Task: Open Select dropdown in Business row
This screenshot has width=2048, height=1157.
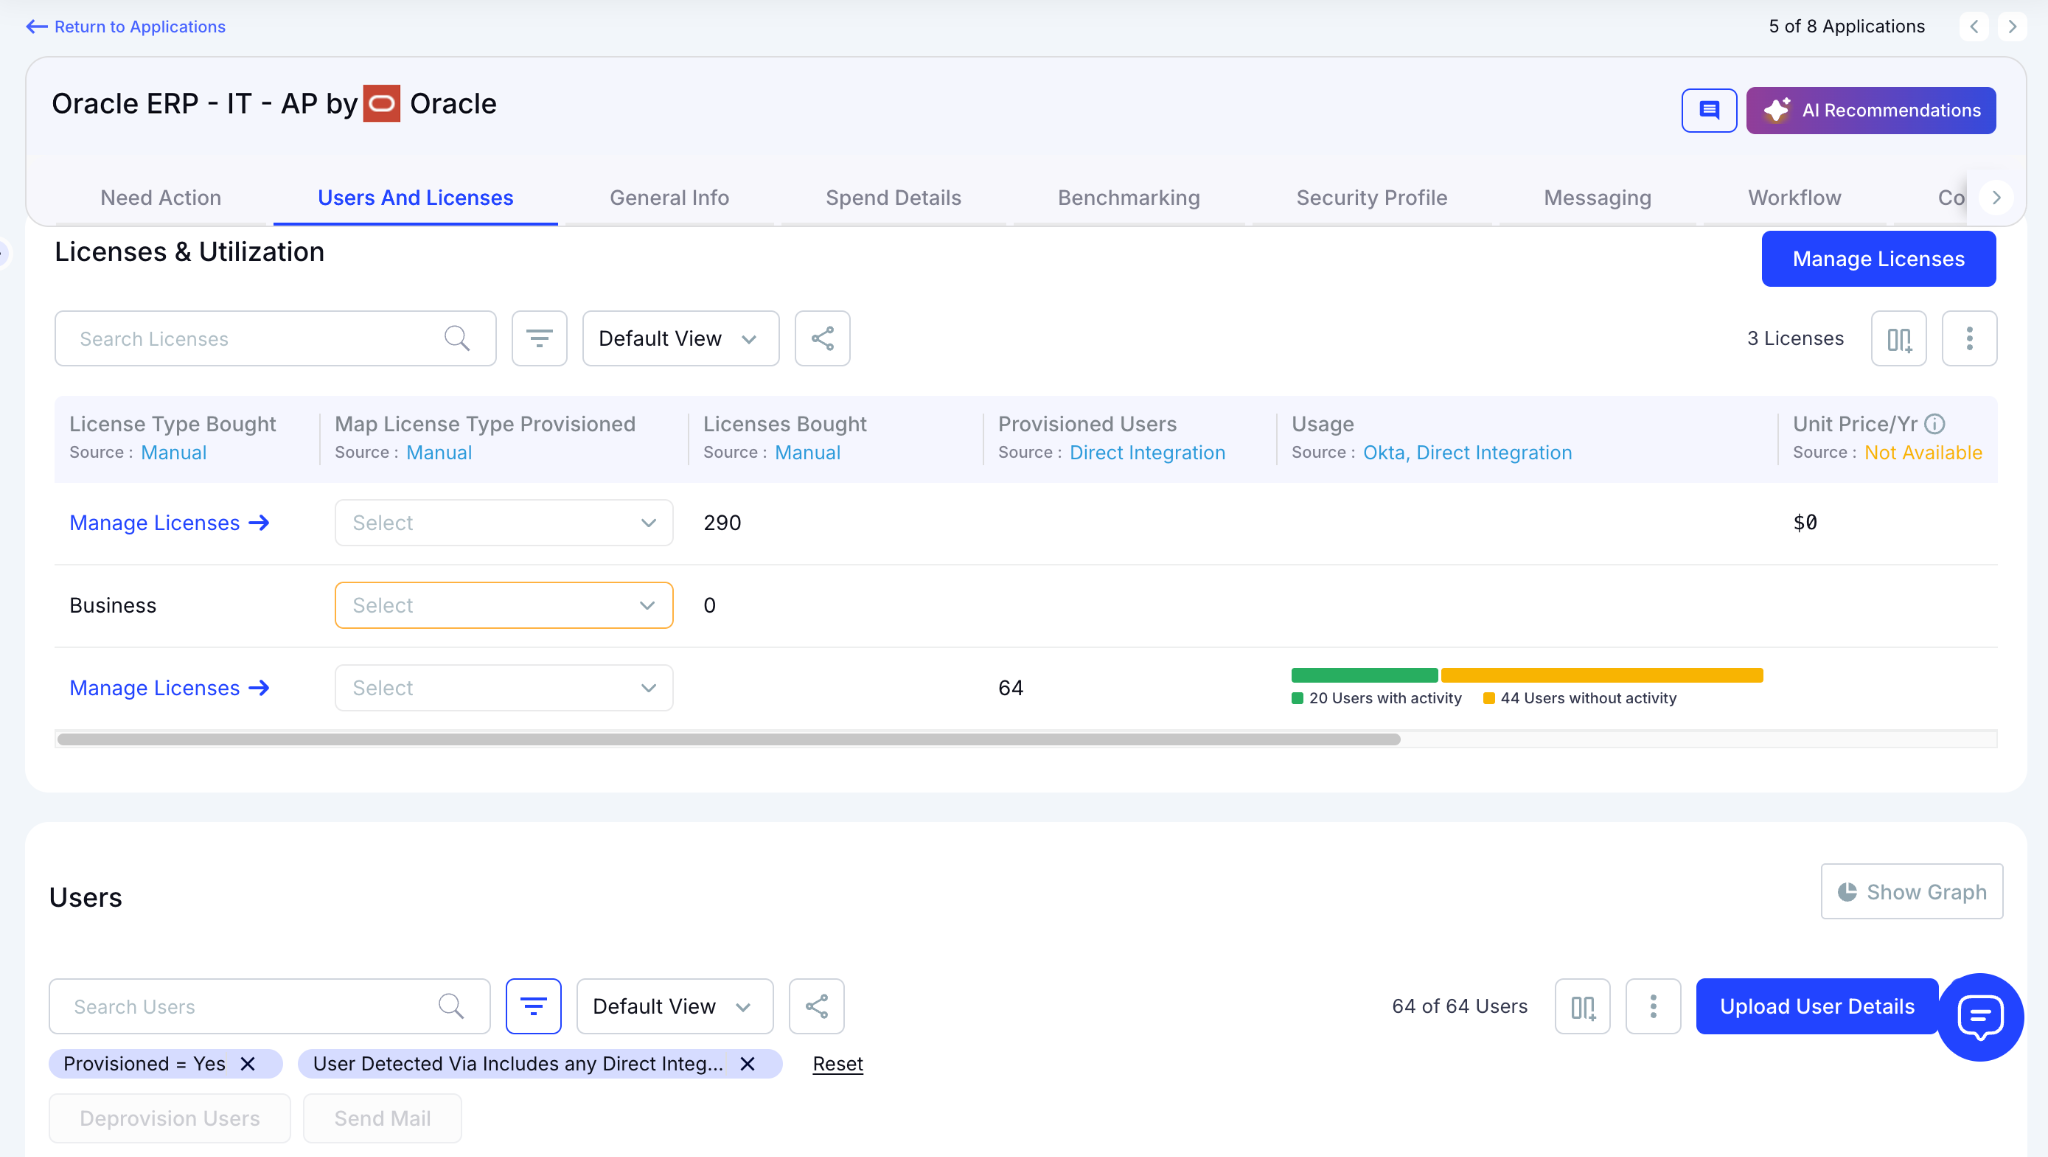Action: pyautogui.click(x=503, y=605)
